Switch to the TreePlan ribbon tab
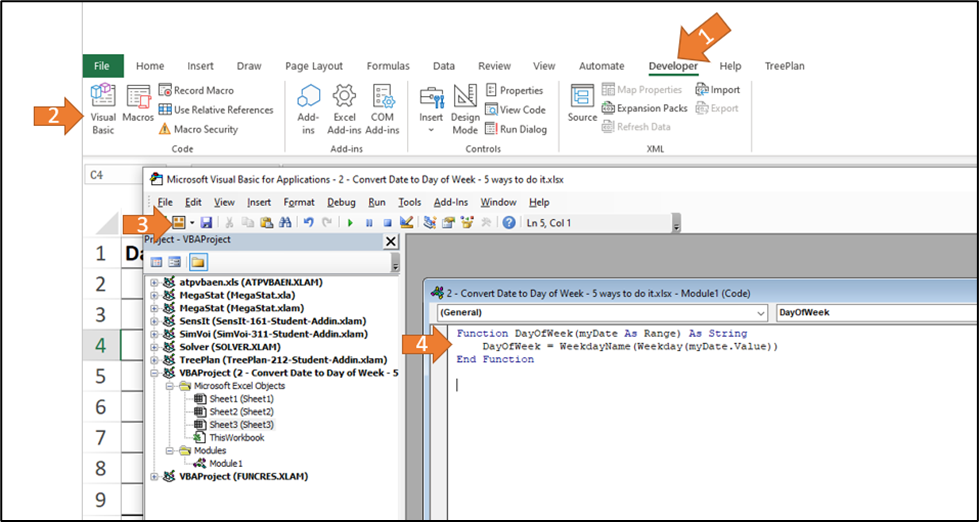Image resolution: width=979 pixels, height=522 pixels. [785, 66]
